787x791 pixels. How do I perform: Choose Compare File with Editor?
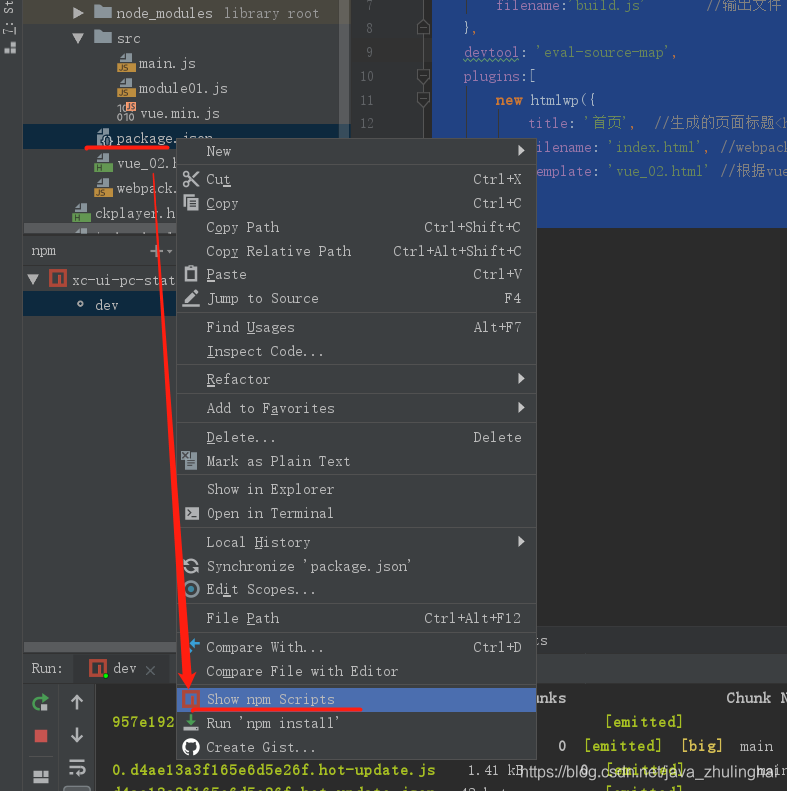(356, 671)
